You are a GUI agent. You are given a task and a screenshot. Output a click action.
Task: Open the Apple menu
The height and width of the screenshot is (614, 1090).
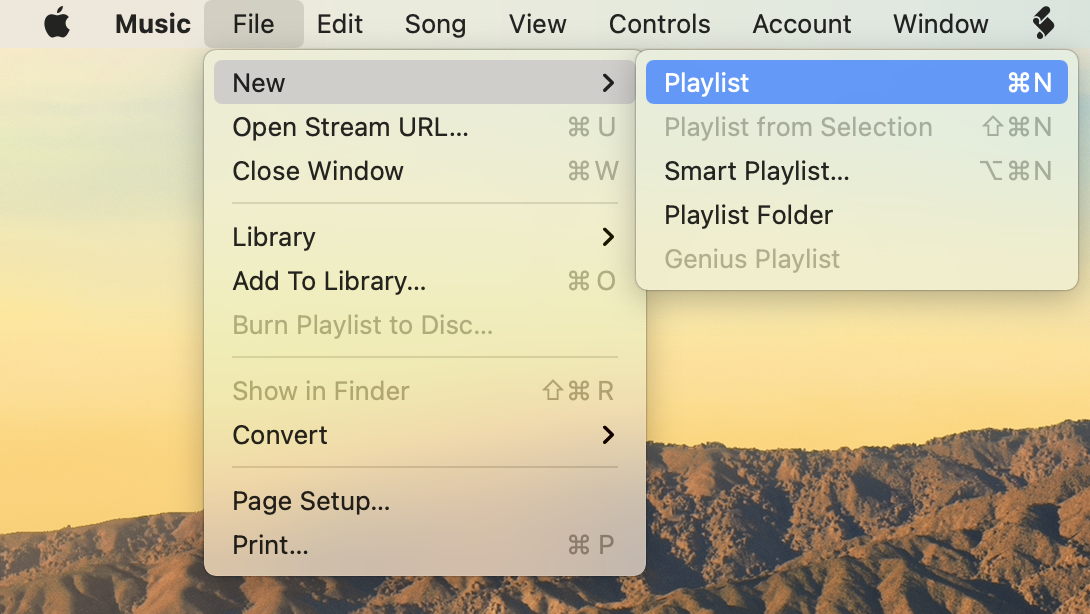57,24
